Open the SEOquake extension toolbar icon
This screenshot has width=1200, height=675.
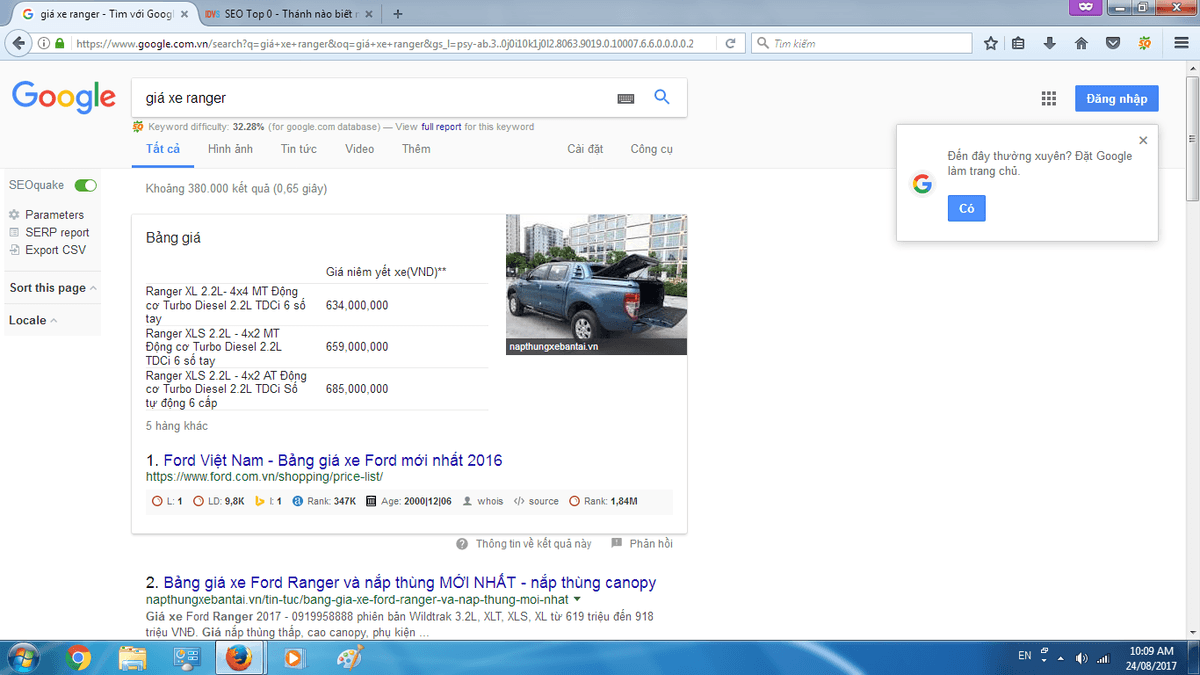click(1145, 44)
